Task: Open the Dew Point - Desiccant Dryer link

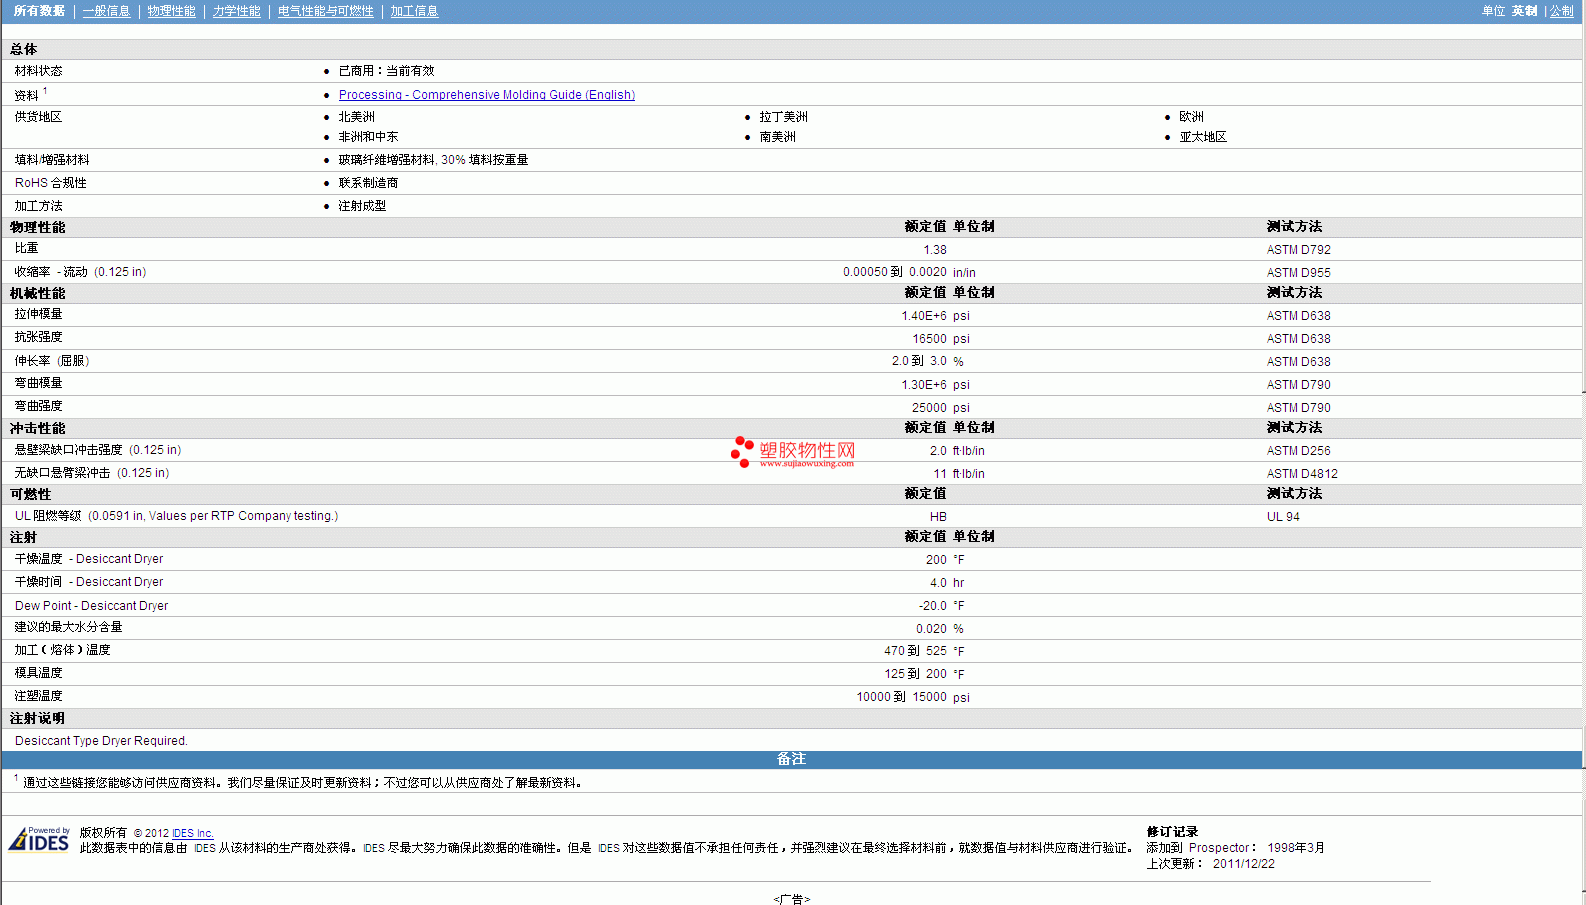Action: click(x=91, y=606)
